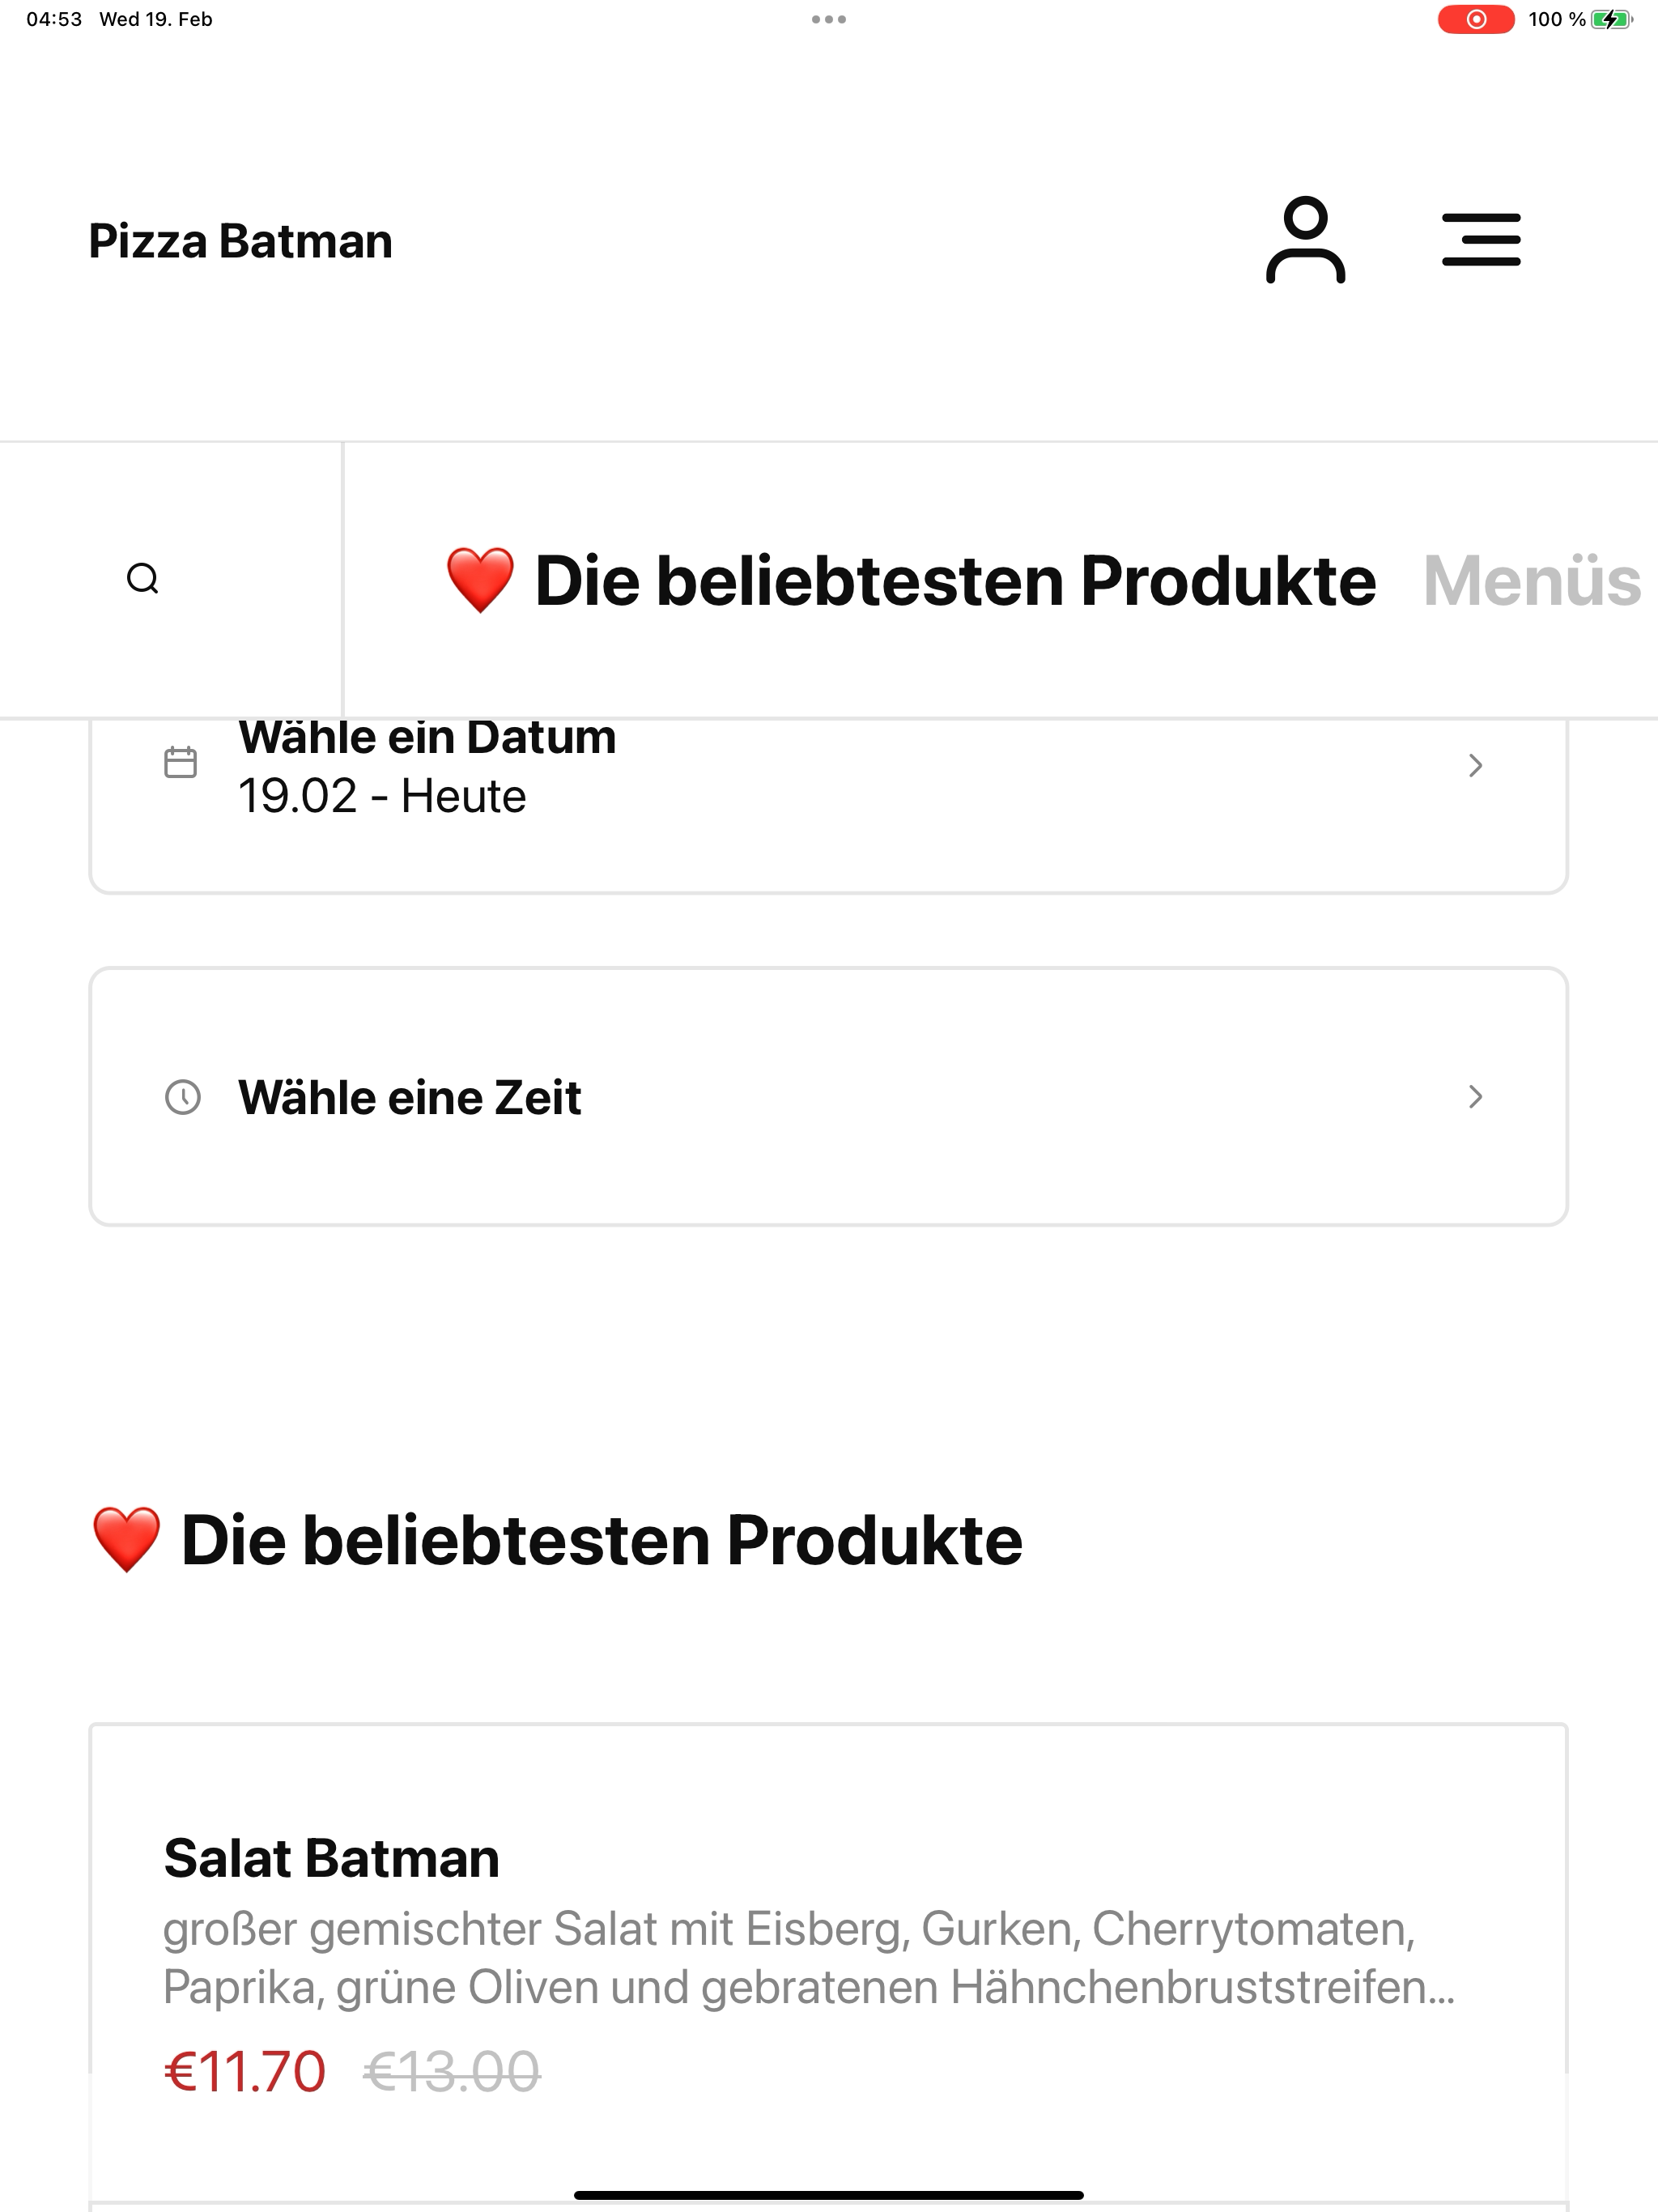Switch to the Menüs category tab
Screen dimensions: 1658x2212
pyautogui.click(x=1531, y=581)
